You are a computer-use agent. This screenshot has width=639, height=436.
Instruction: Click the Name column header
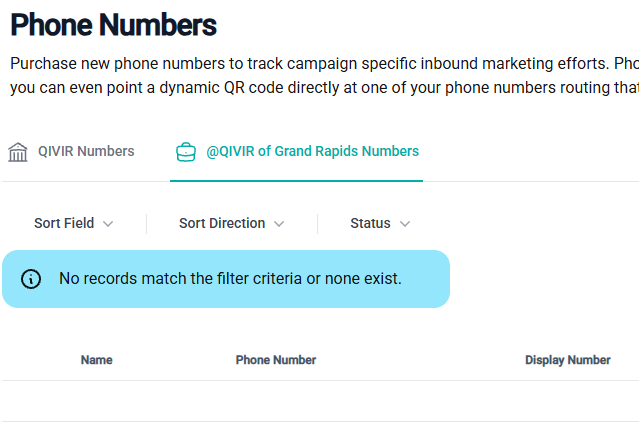tap(97, 360)
